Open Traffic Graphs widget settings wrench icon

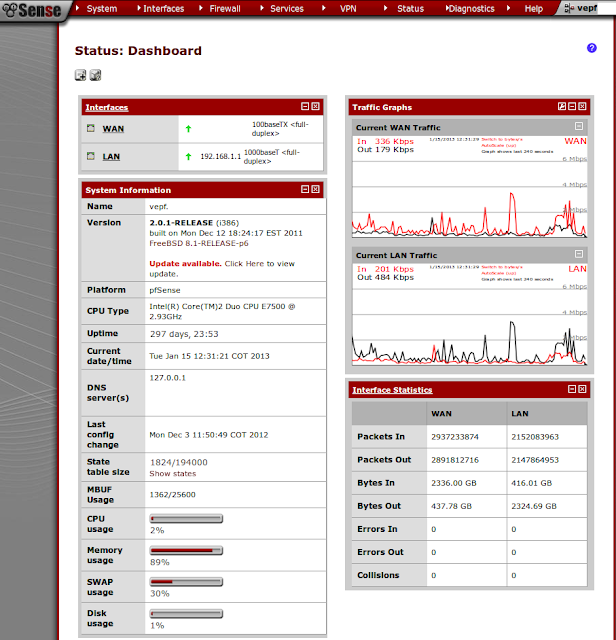click(562, 107)
